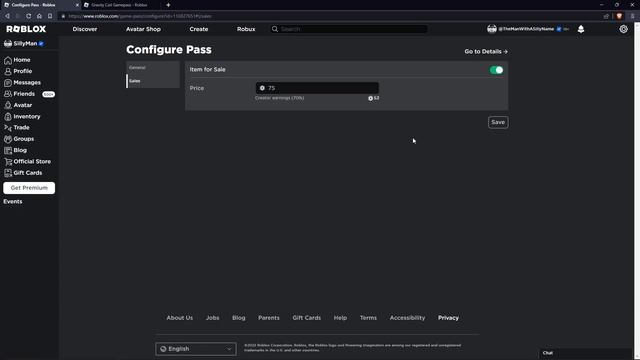Follow the Go to Details link
This screenshot has height=360, width=640.
486,51
